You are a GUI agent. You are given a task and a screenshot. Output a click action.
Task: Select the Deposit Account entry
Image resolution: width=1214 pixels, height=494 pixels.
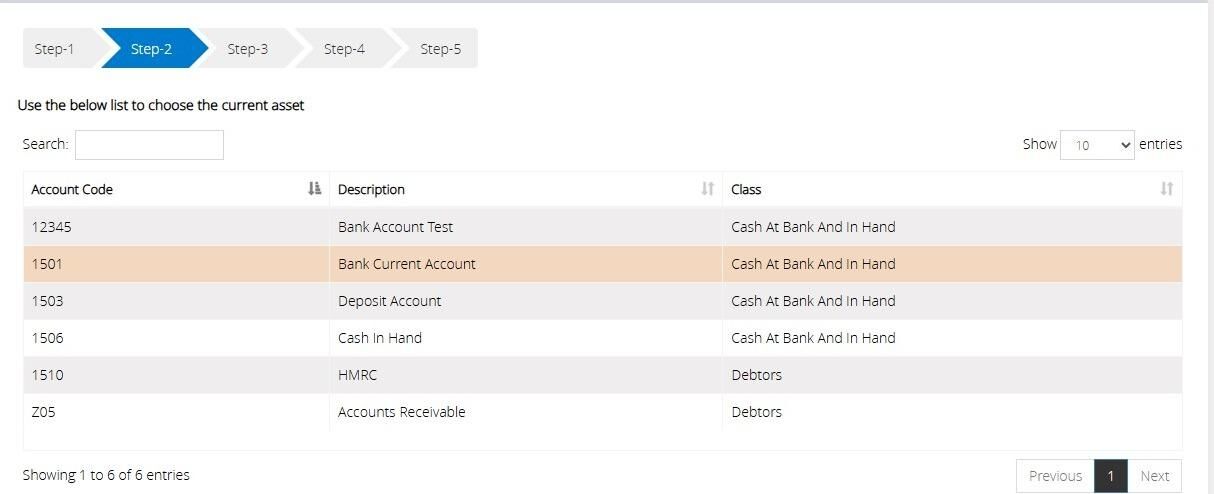coord(602,301)
